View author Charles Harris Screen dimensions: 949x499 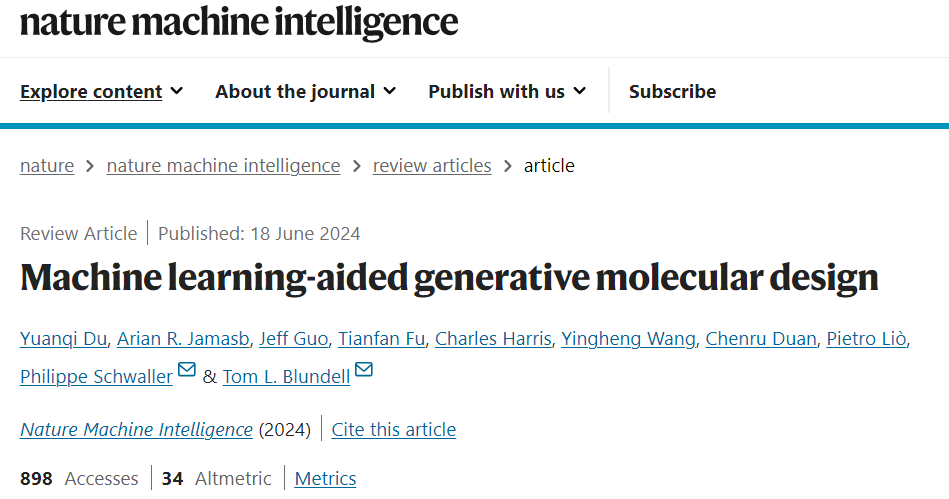(493, 339)
